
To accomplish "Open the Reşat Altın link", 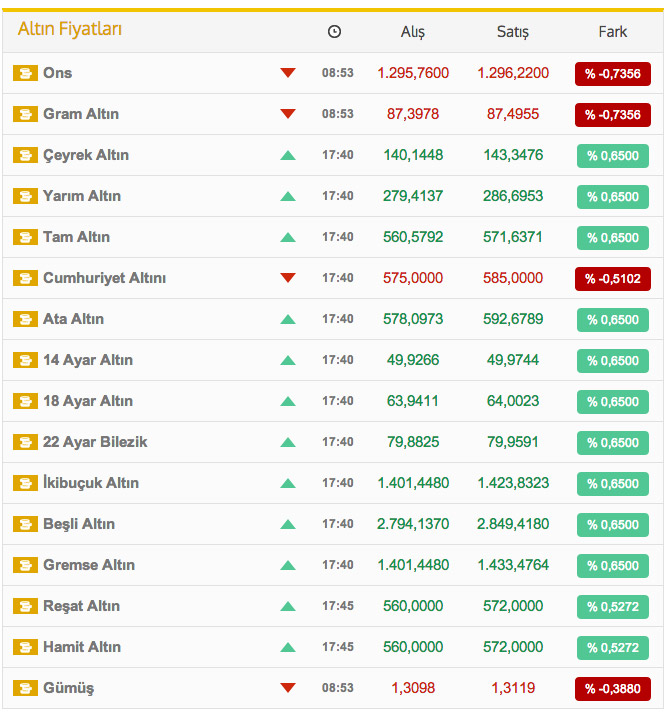I will tap(81, 606).
